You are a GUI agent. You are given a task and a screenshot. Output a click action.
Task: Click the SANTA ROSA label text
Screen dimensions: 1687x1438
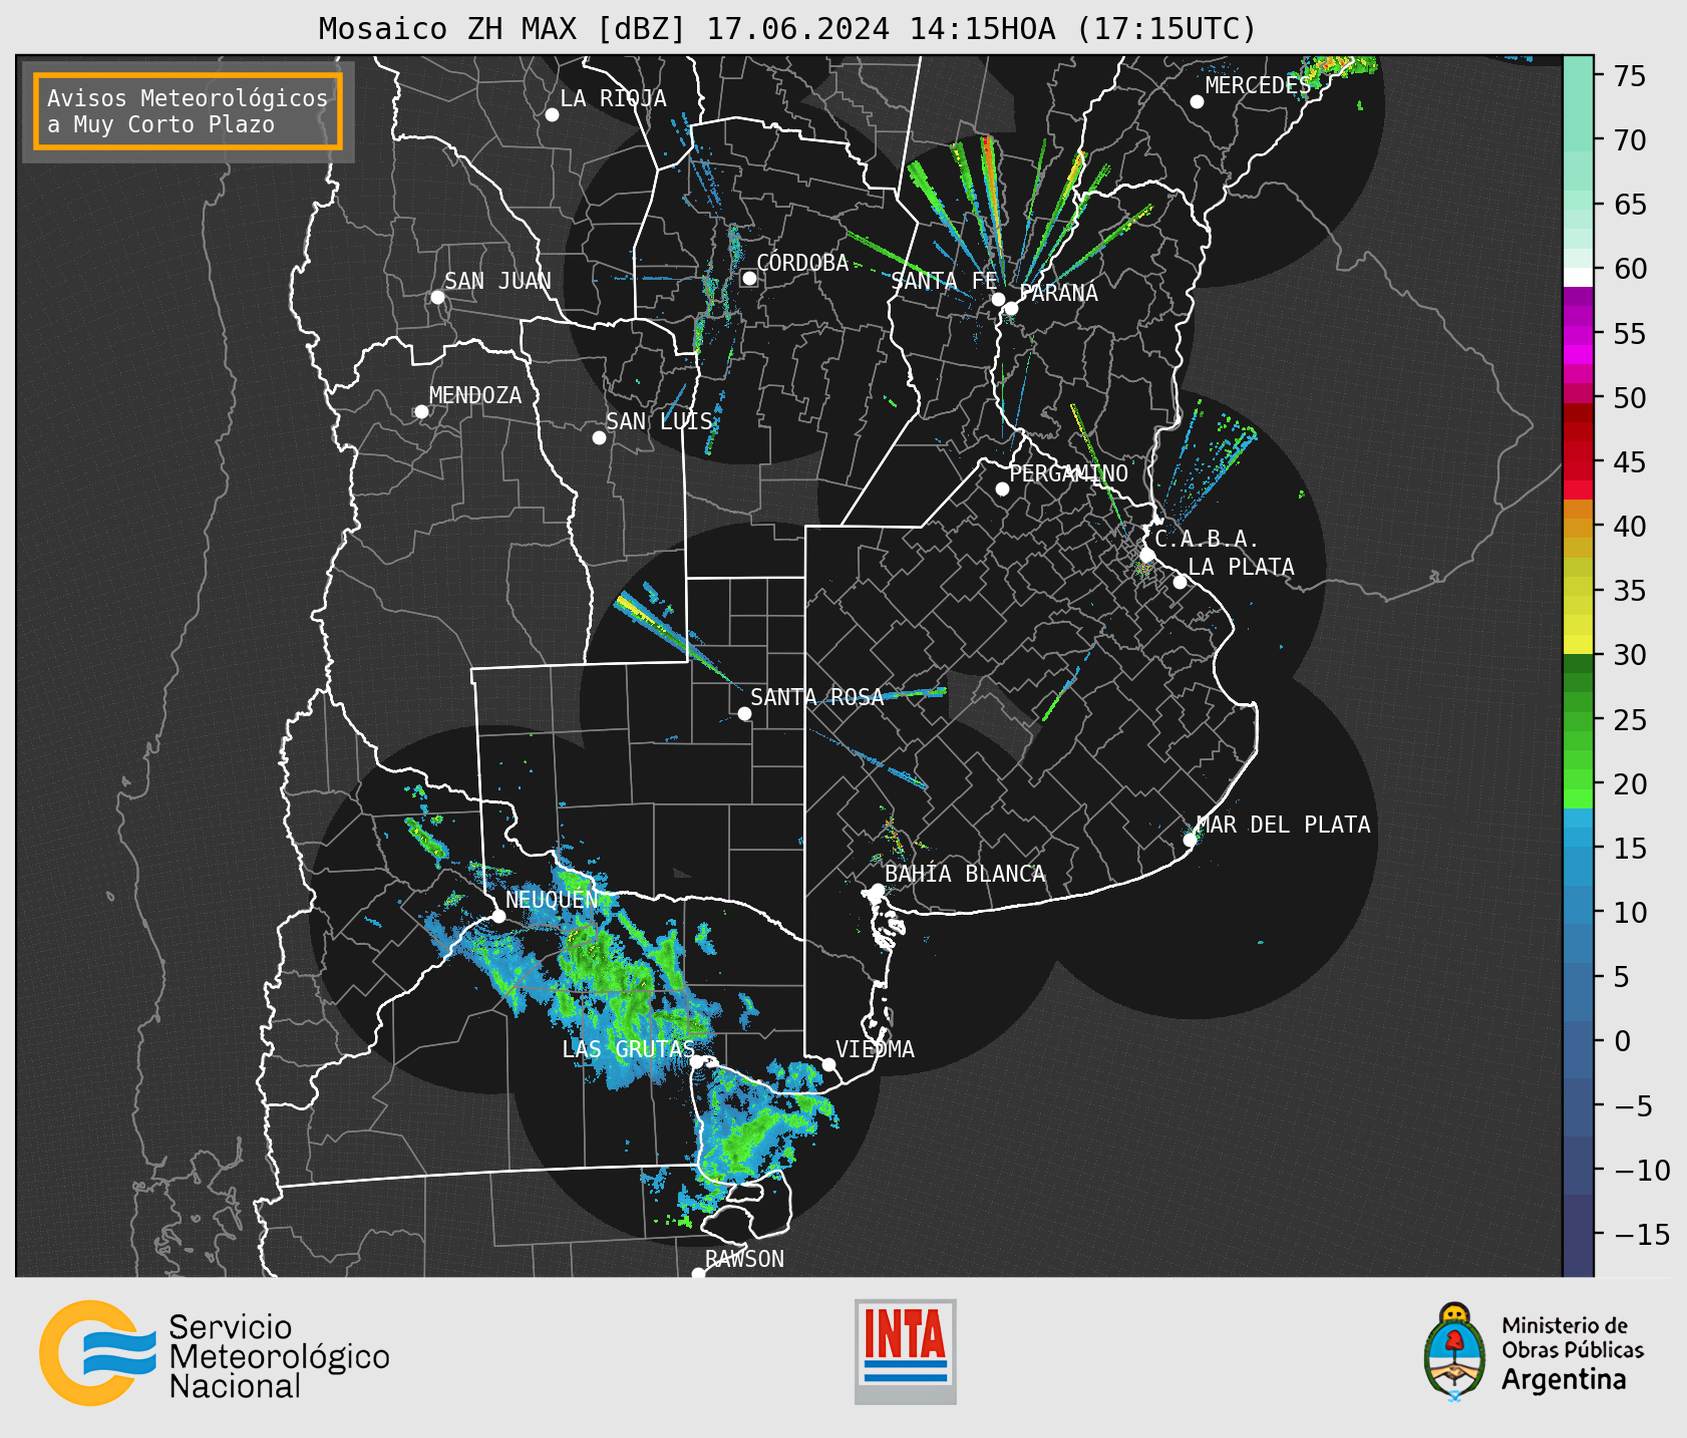817,697
